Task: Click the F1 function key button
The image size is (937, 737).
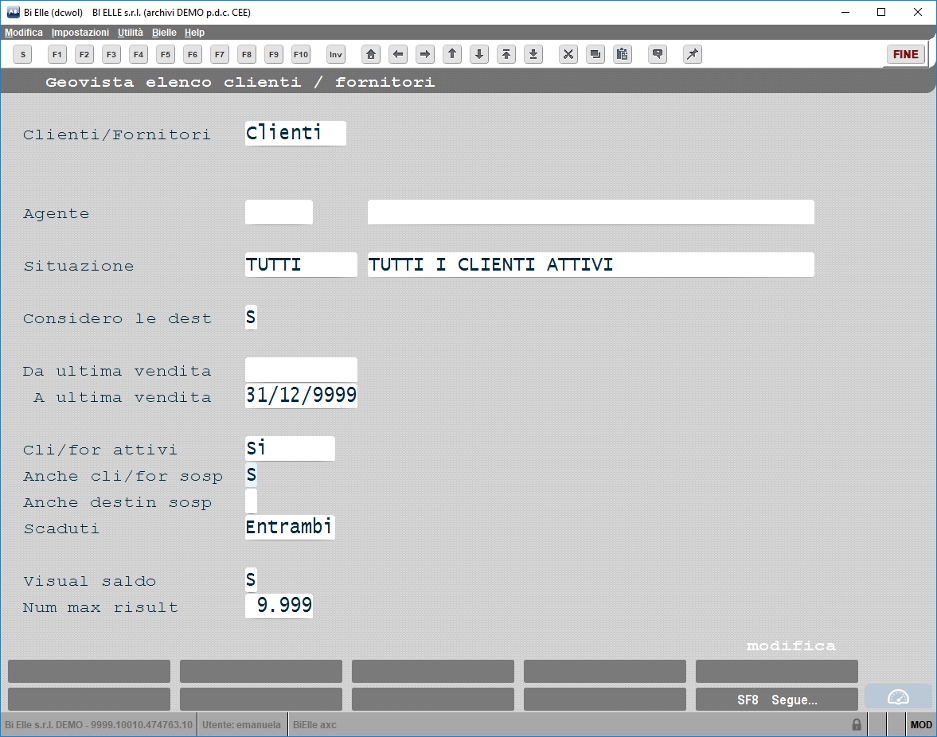Action: point(57,55)
